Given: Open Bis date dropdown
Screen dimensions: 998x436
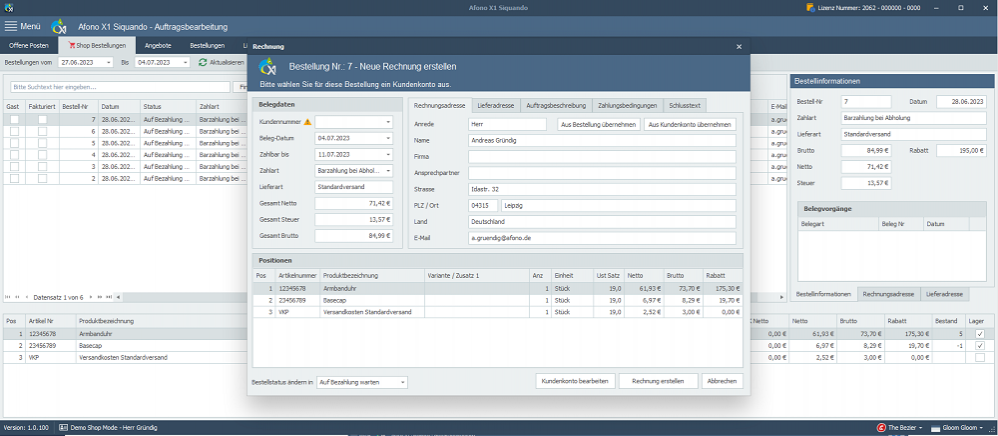Looking at the screenshot, I should pyautogui.click(x=185, y=62).
